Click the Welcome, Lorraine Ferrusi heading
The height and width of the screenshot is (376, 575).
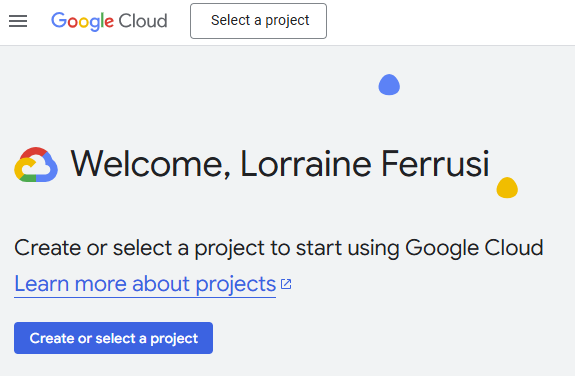[x=280, y=164]
